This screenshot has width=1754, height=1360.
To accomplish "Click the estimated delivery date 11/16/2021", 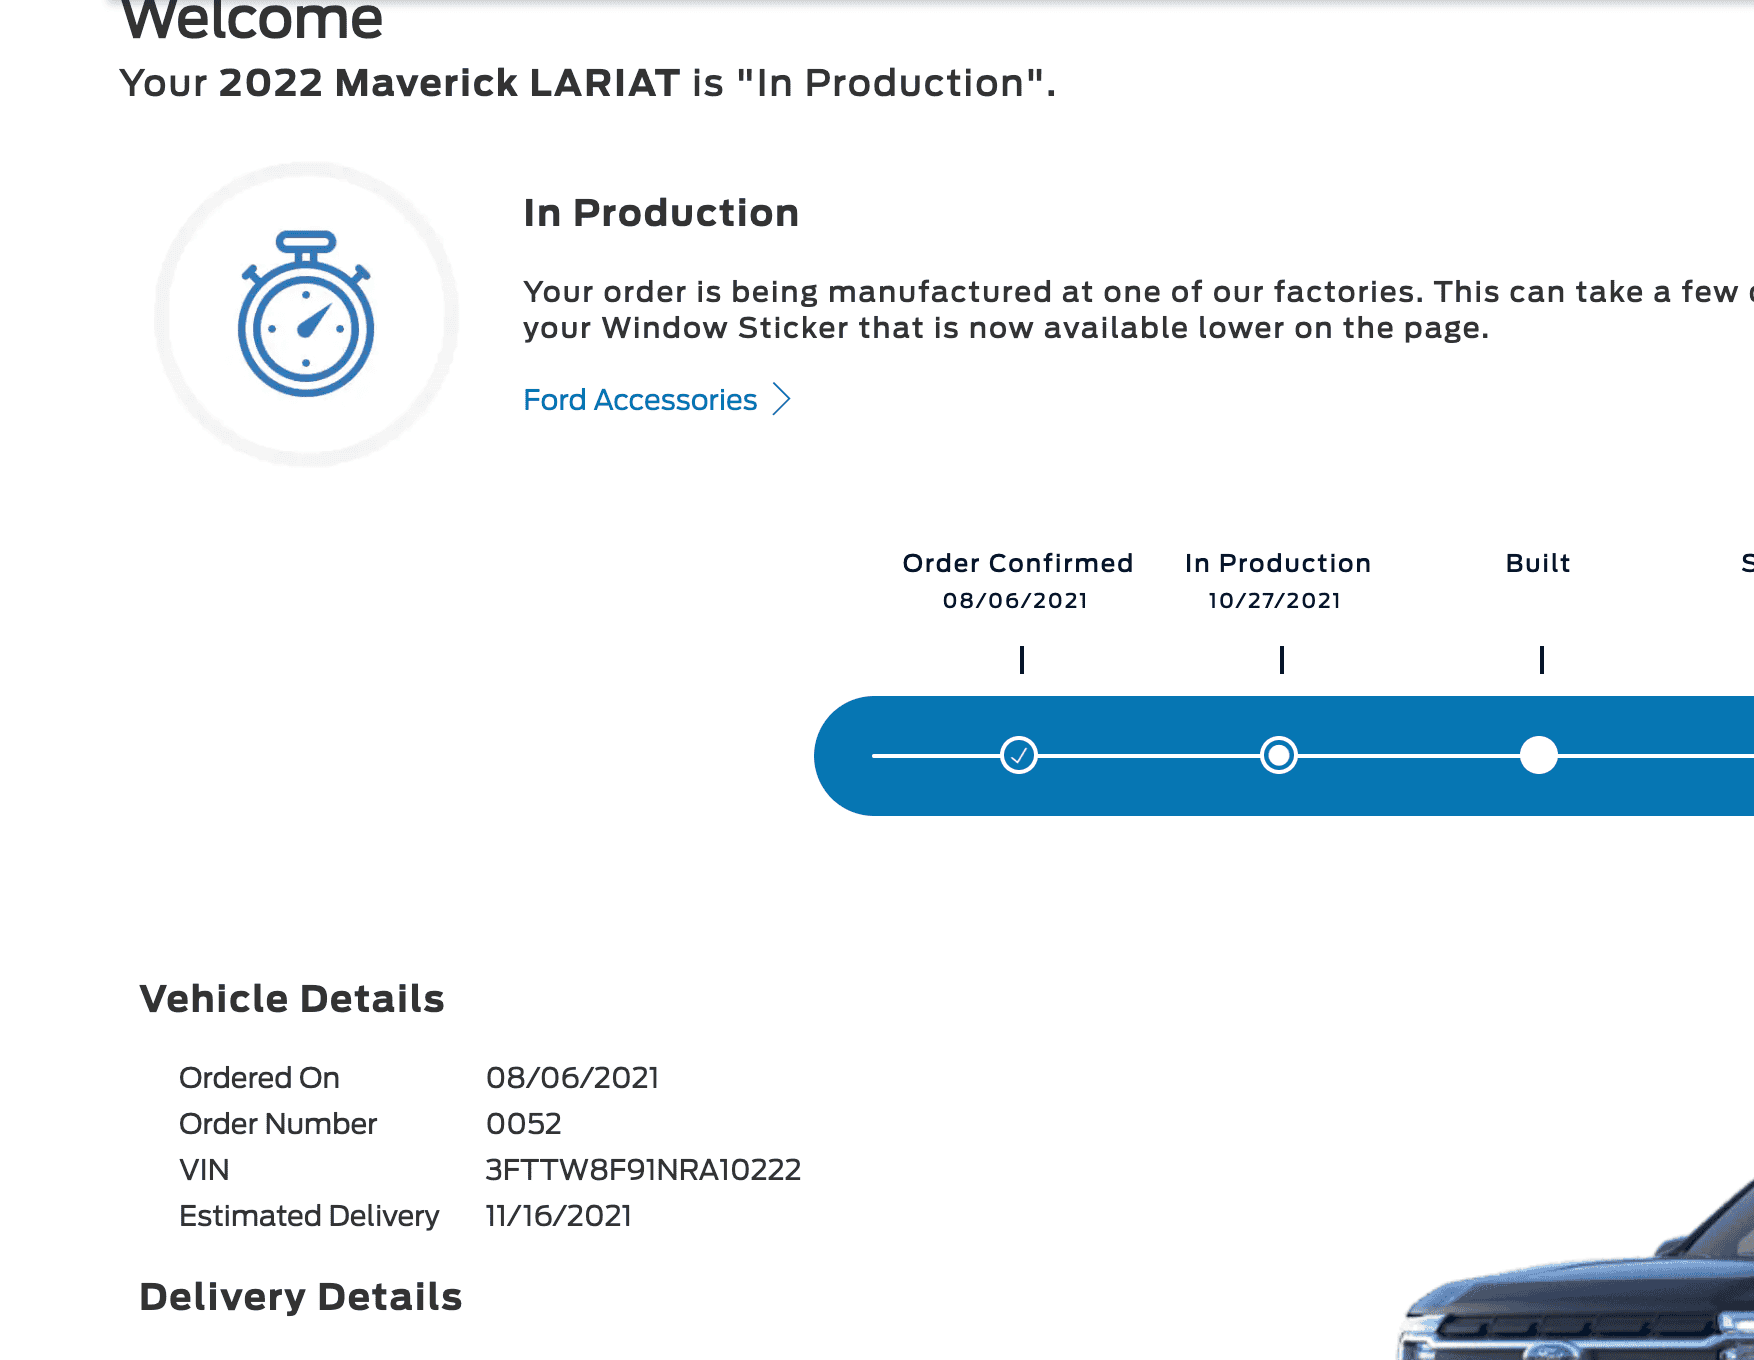I will pyautogui.click(x=559, y=1216).
